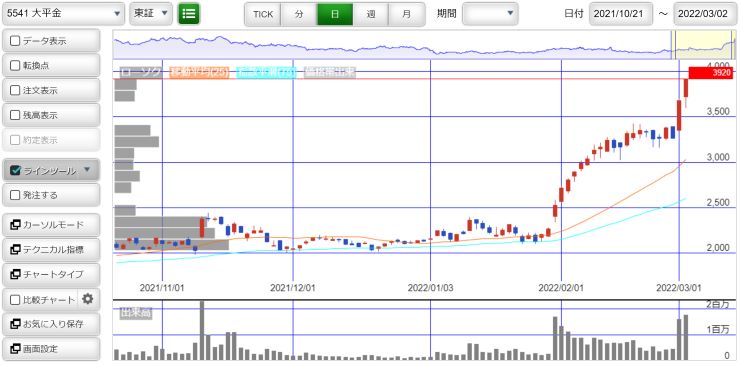Open the 期間 period dropdown
This screenshot has width=740, height=366.
click(x=490, y=14)
